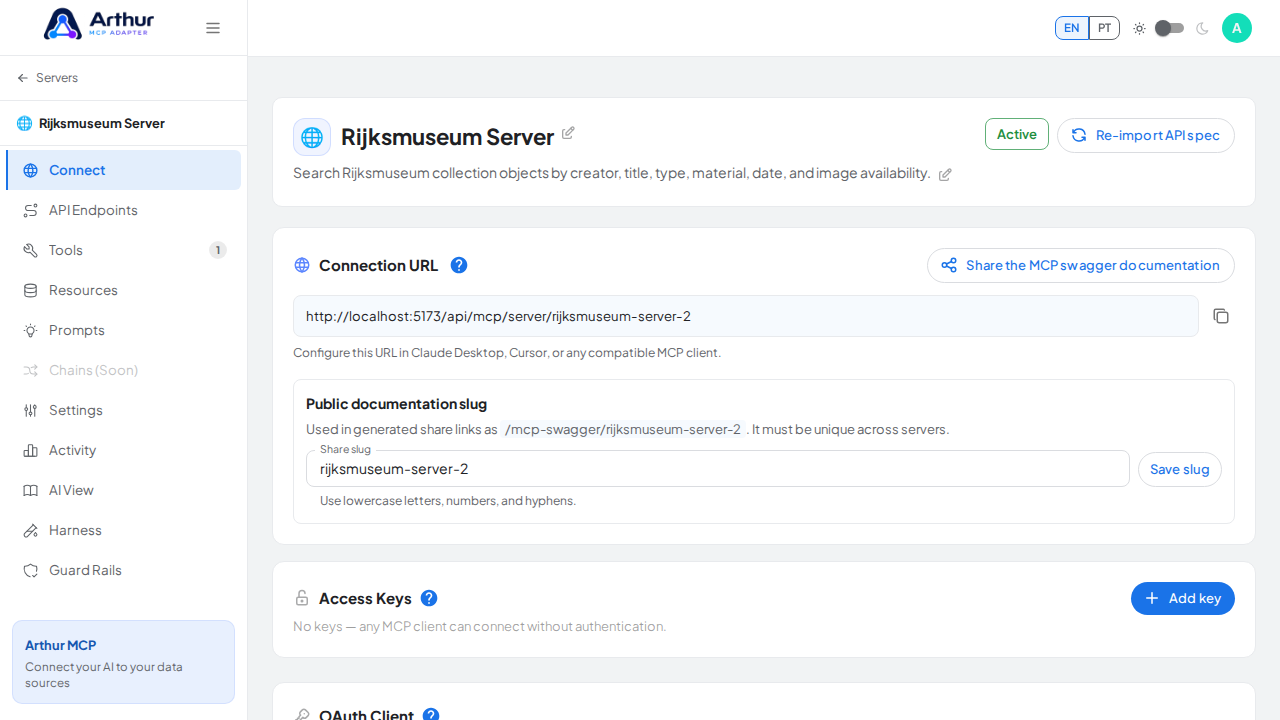Image resolution: width=1280 pixels, height=720 pixels.
Task: Open Guard Rails in sidebar
Action: coord(123,570)
